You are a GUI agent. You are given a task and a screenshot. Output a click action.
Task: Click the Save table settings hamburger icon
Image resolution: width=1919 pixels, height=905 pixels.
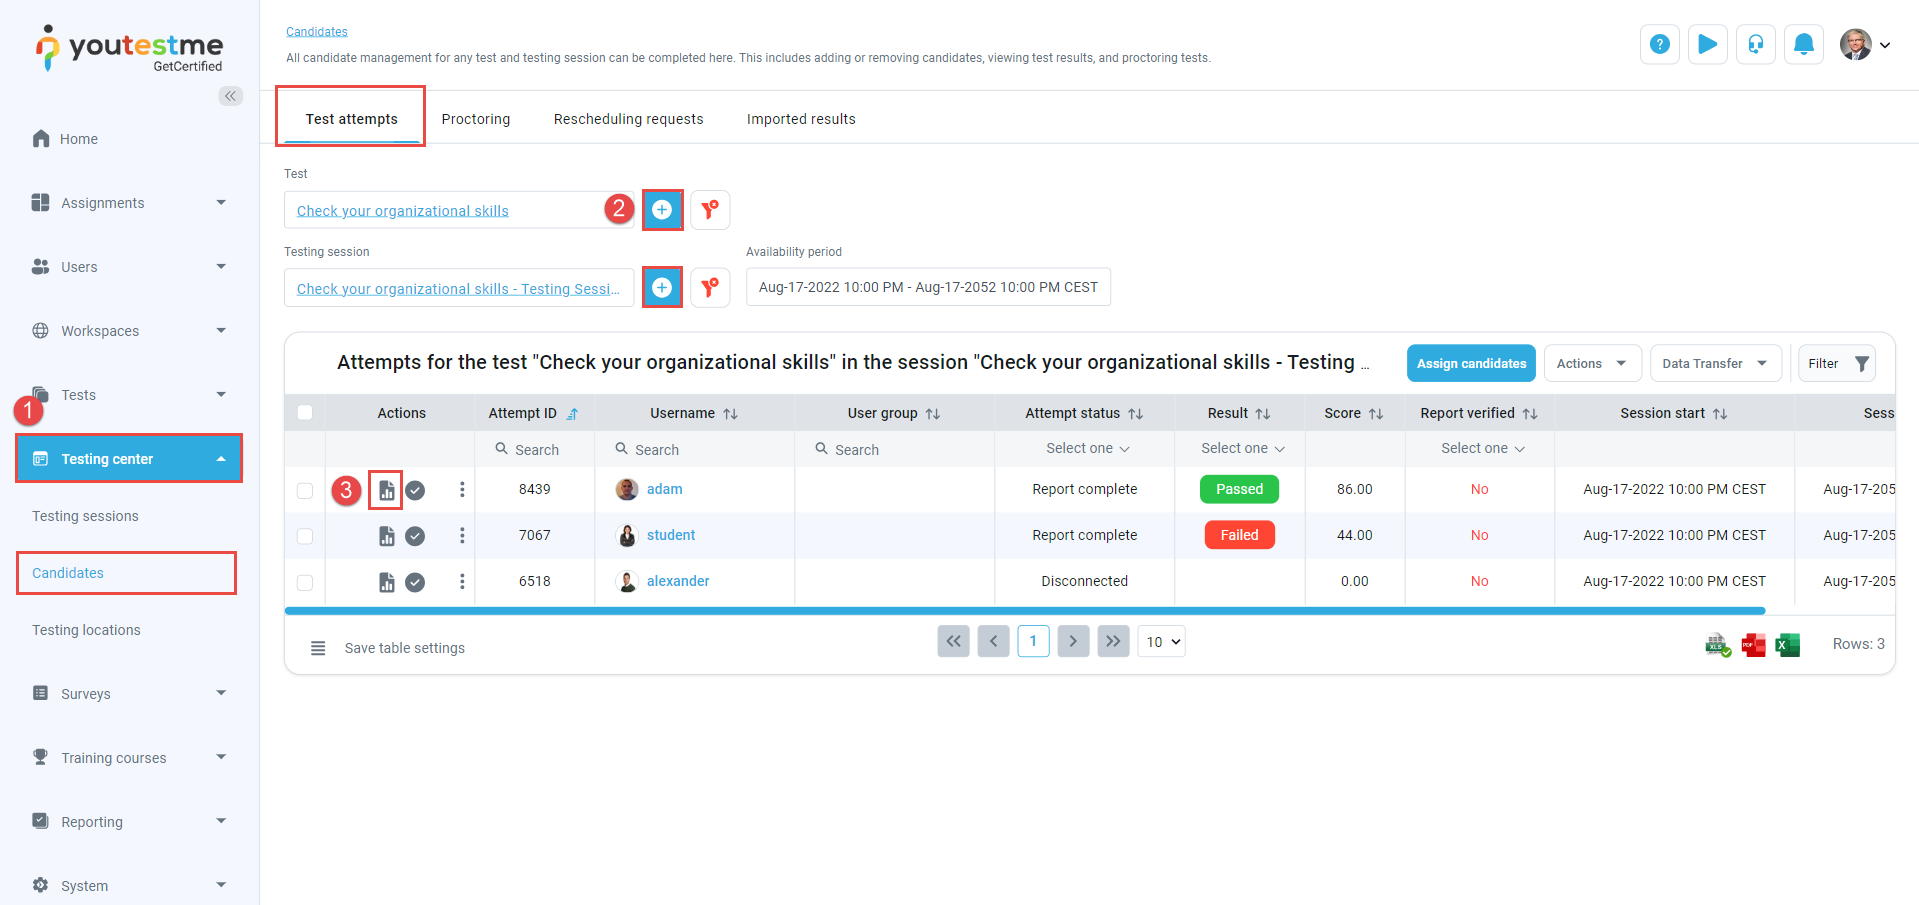click(x=318, y=648)
